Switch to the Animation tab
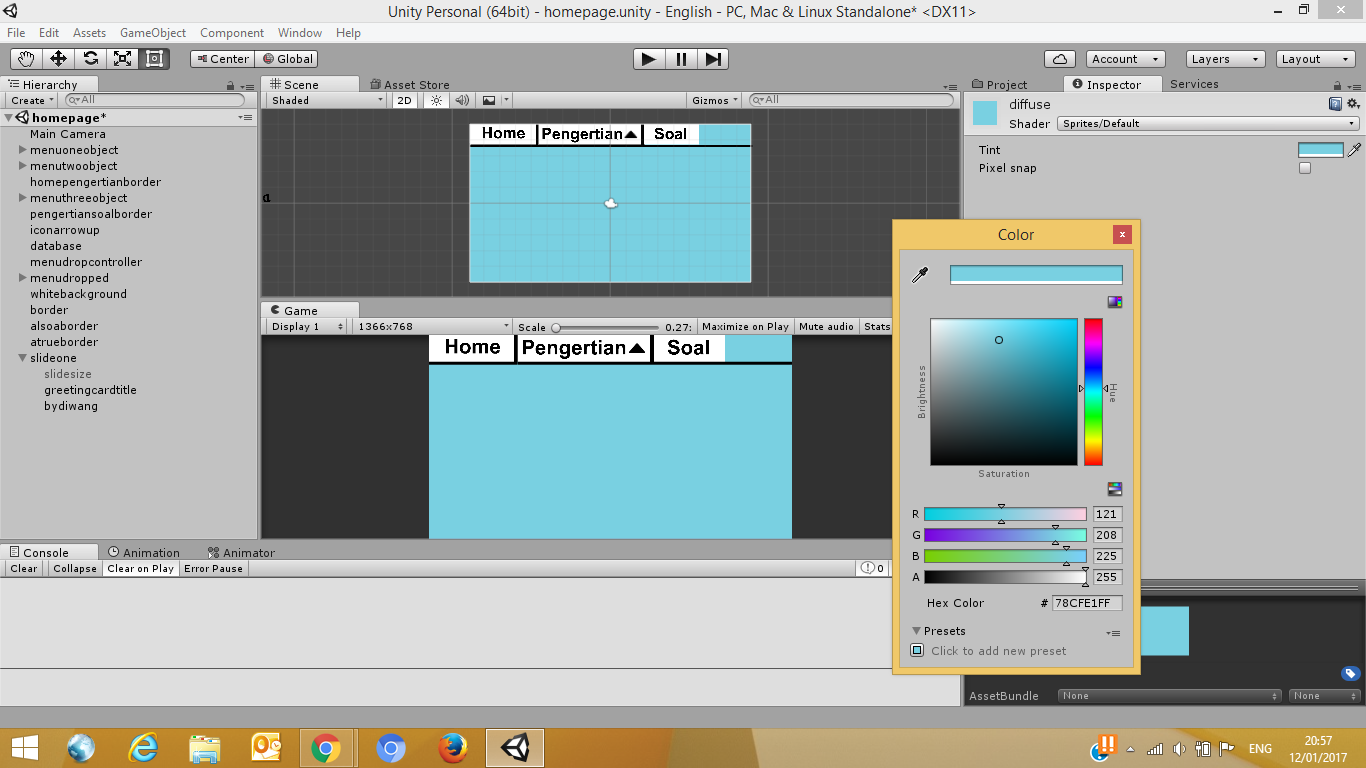The height and width of the screenshot is (768, 1366). point(144,553)
